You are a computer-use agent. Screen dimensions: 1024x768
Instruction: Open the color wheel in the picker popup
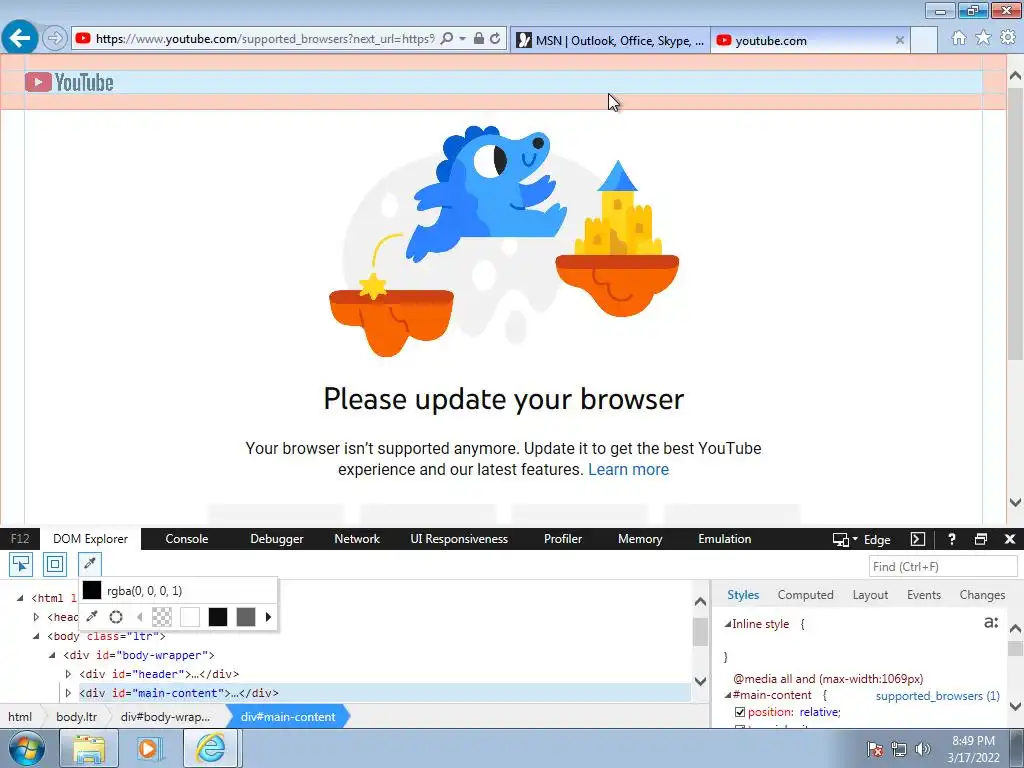pyautogui.click(x=116, y=616)
